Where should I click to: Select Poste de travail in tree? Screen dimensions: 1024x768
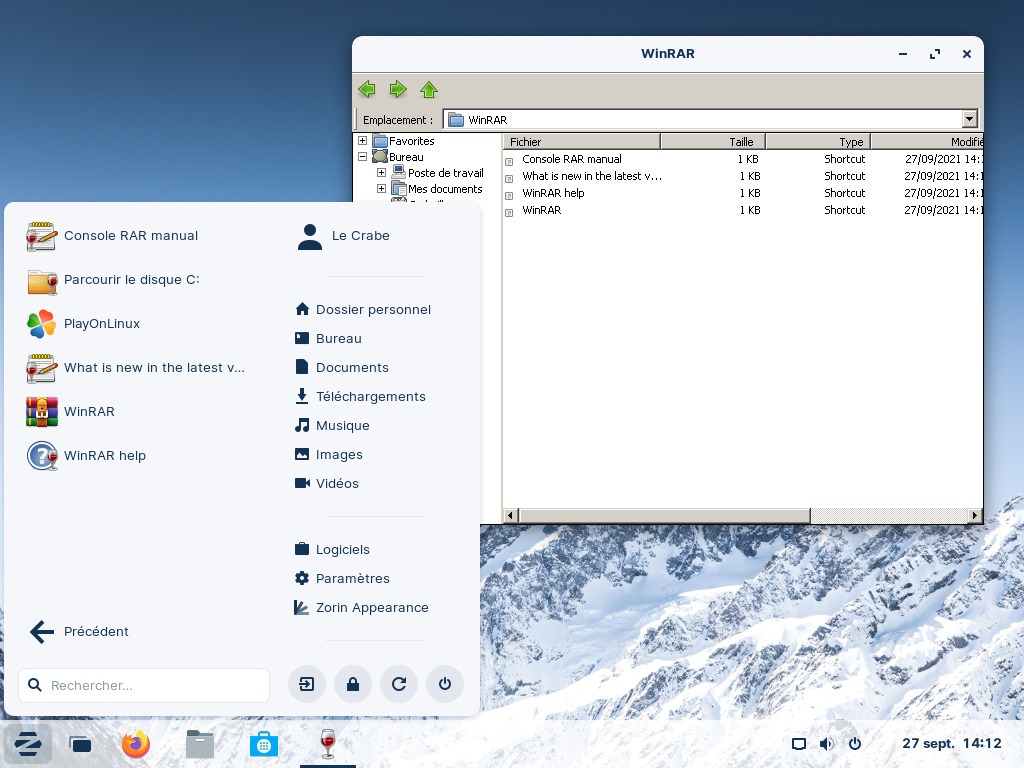(445, 173)
